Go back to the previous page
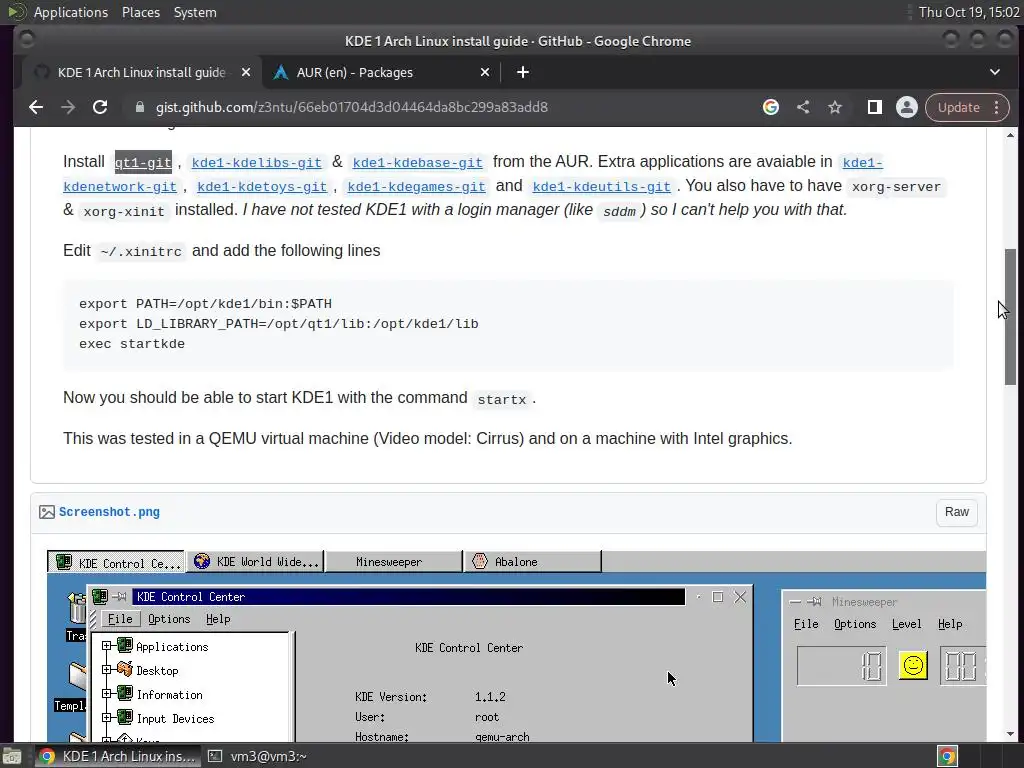This screenshot has width=1024, height=768. point(36,107)
